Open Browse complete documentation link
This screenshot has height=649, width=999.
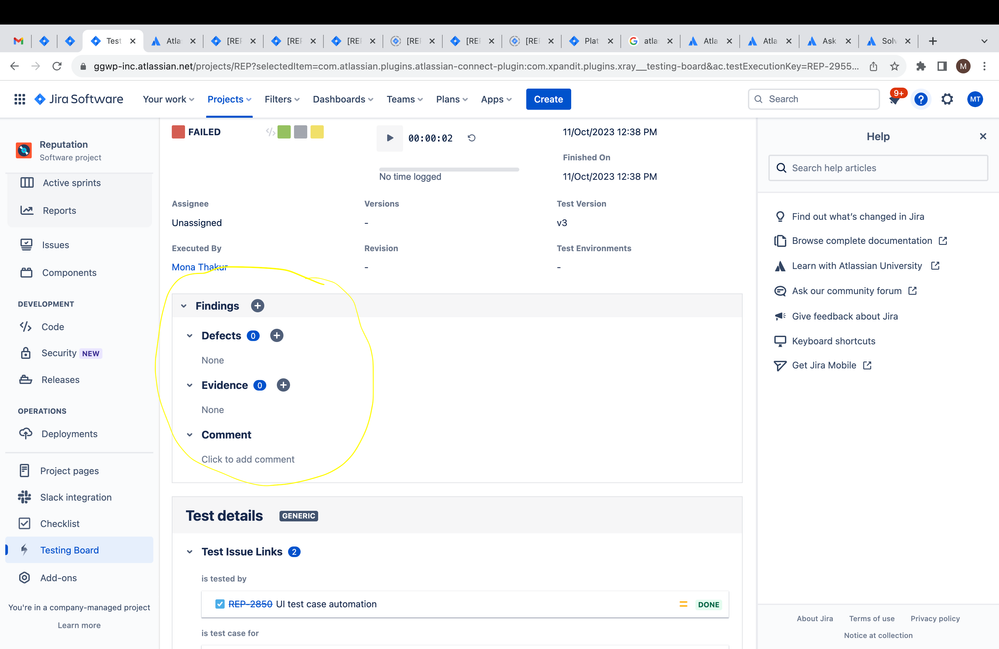click(861, 241)
